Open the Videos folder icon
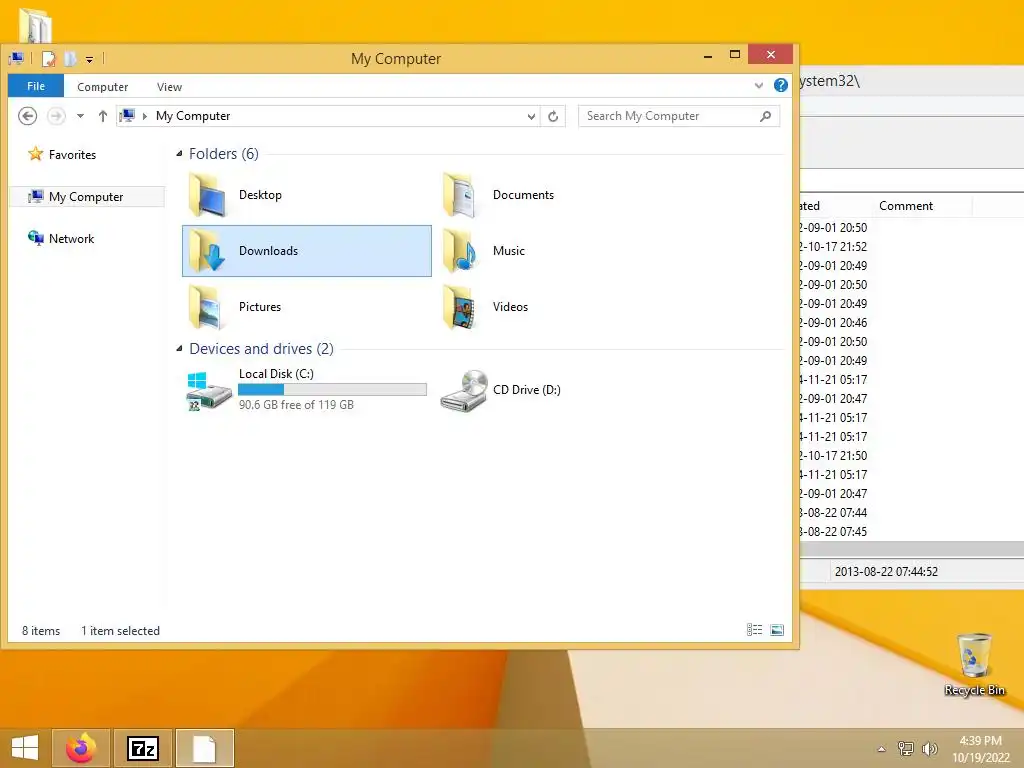The width and height of the screenshot is (1024, 768). coord(461,307)
